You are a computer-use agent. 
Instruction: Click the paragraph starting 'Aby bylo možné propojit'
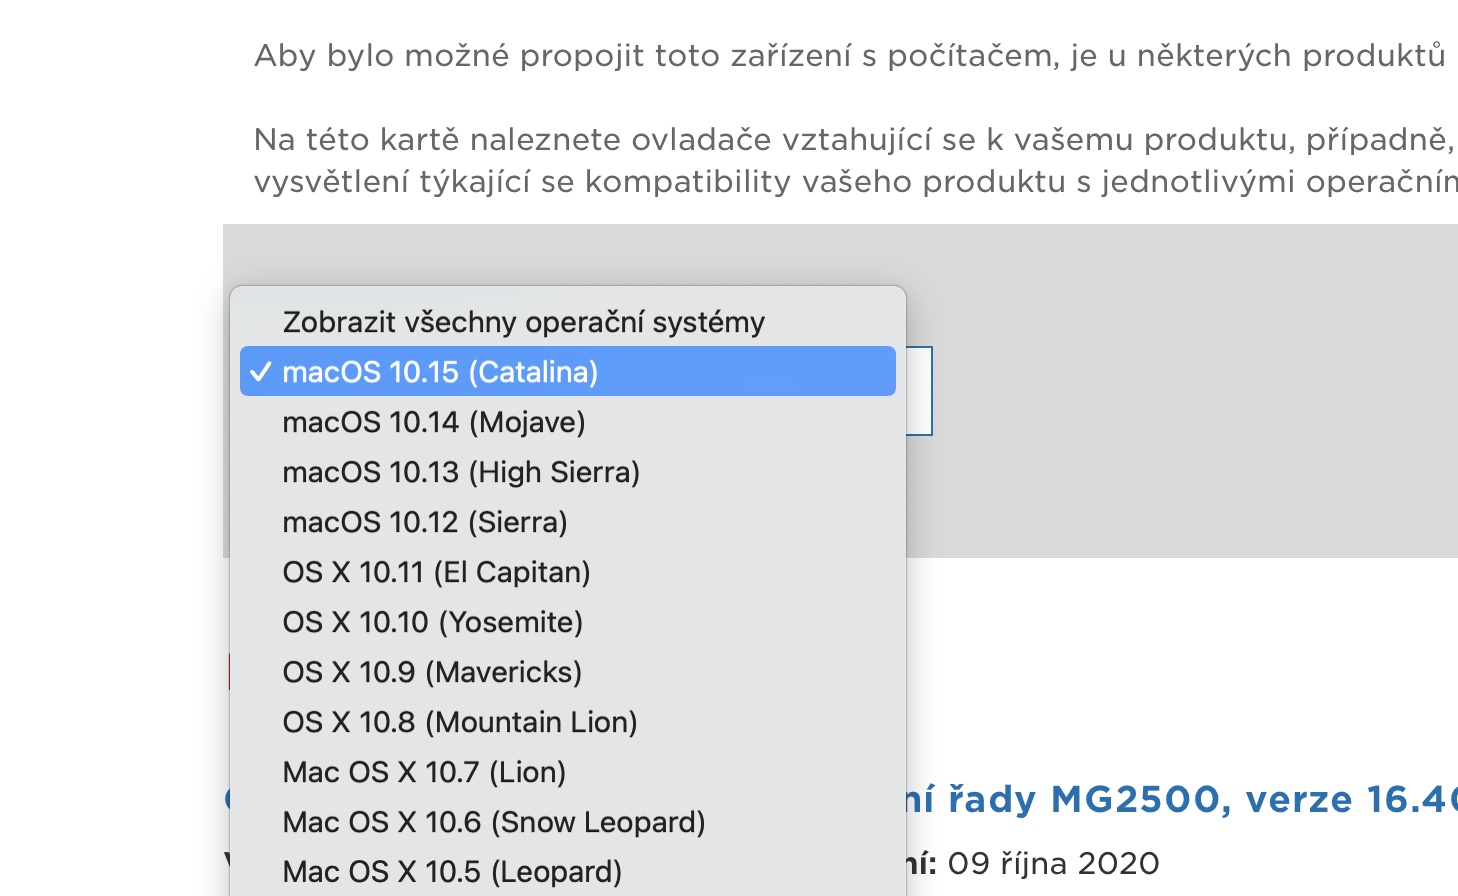(849, 56)
